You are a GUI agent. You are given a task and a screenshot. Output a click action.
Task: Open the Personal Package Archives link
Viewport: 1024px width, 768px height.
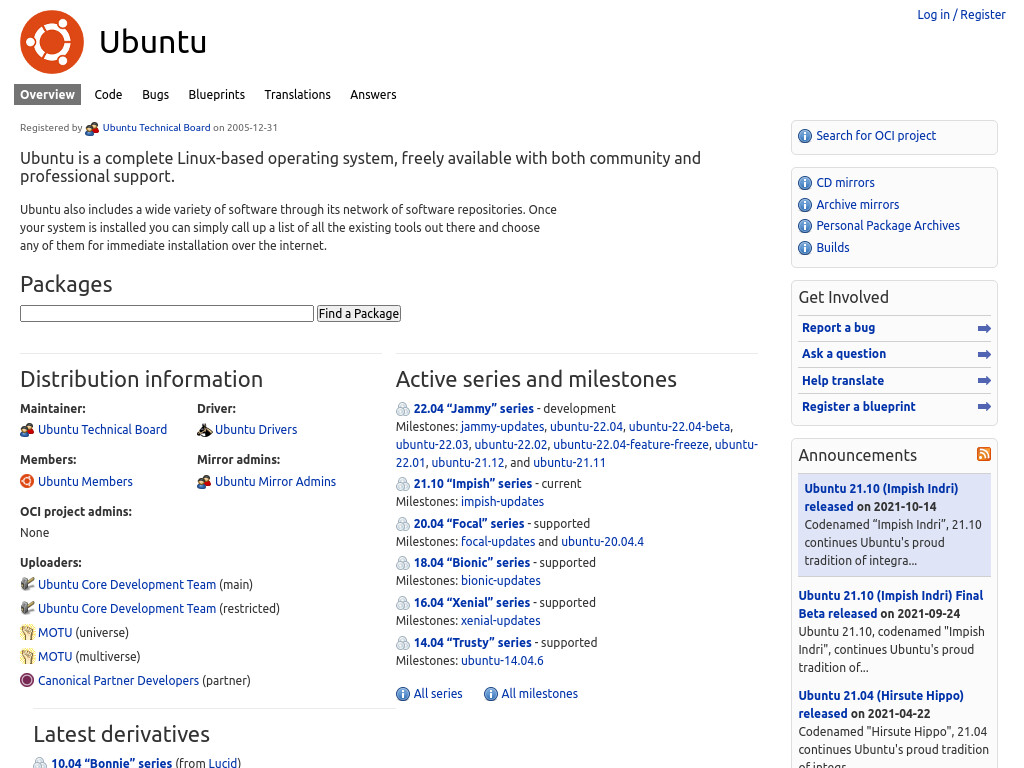(x=888, y=226)
